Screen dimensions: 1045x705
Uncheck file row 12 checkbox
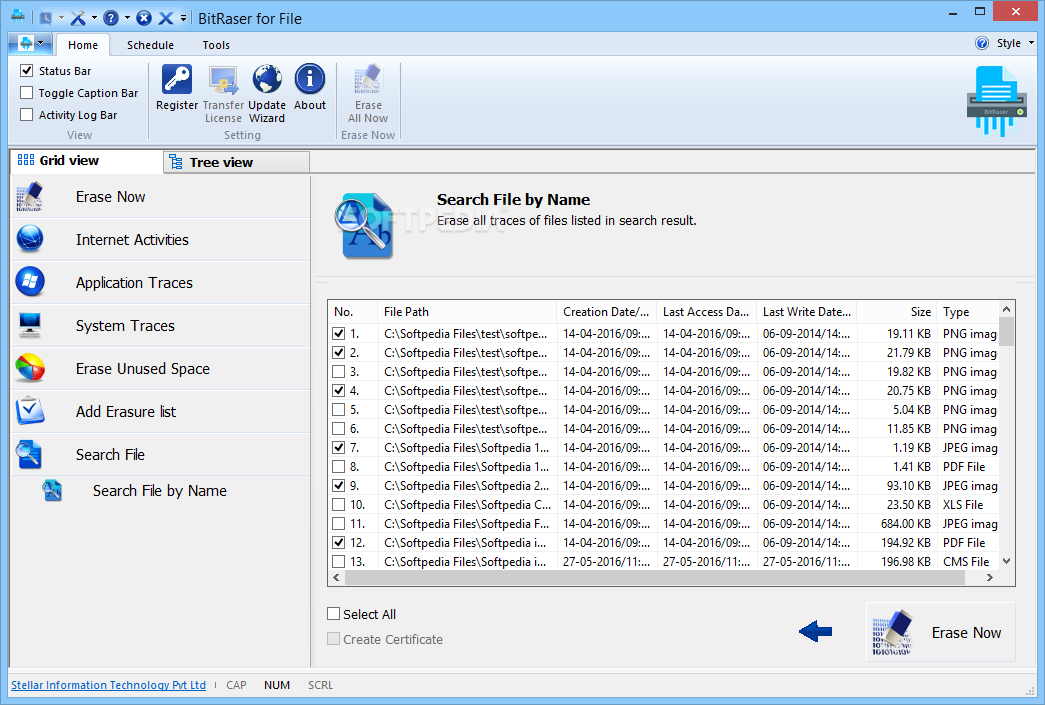tap(339, 542)
